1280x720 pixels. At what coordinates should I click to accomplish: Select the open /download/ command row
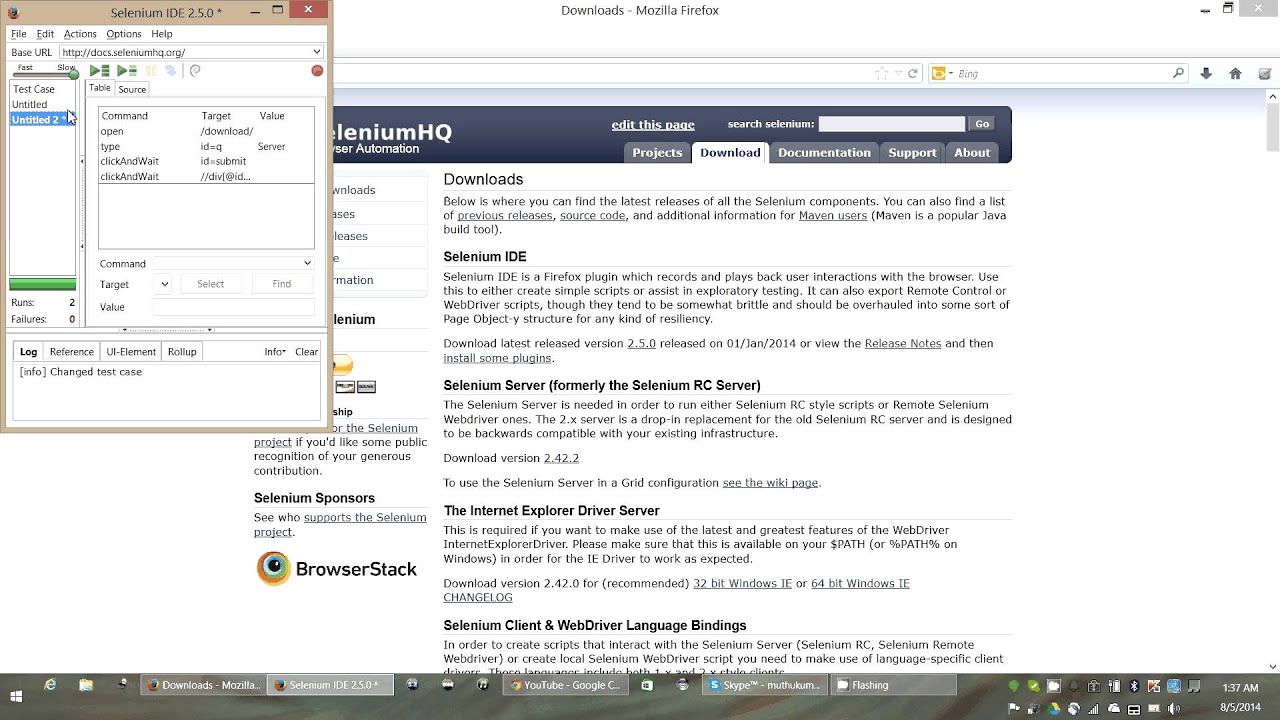point(206,131)
